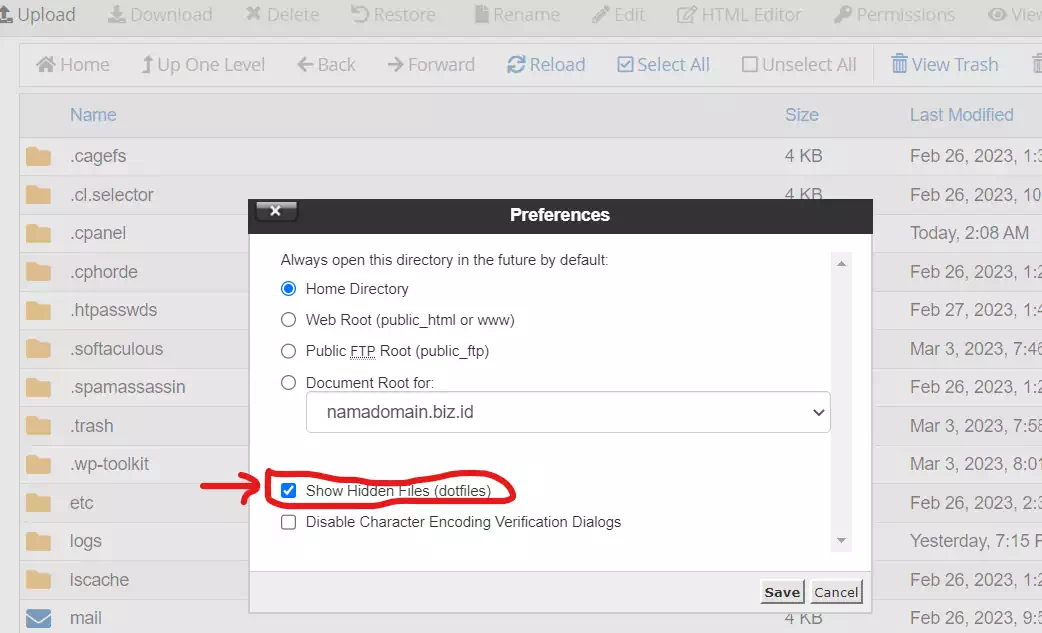Click the dialog scrollbar up arrow
Viewport: 1042px width, 633px height.
click(841, 264)
